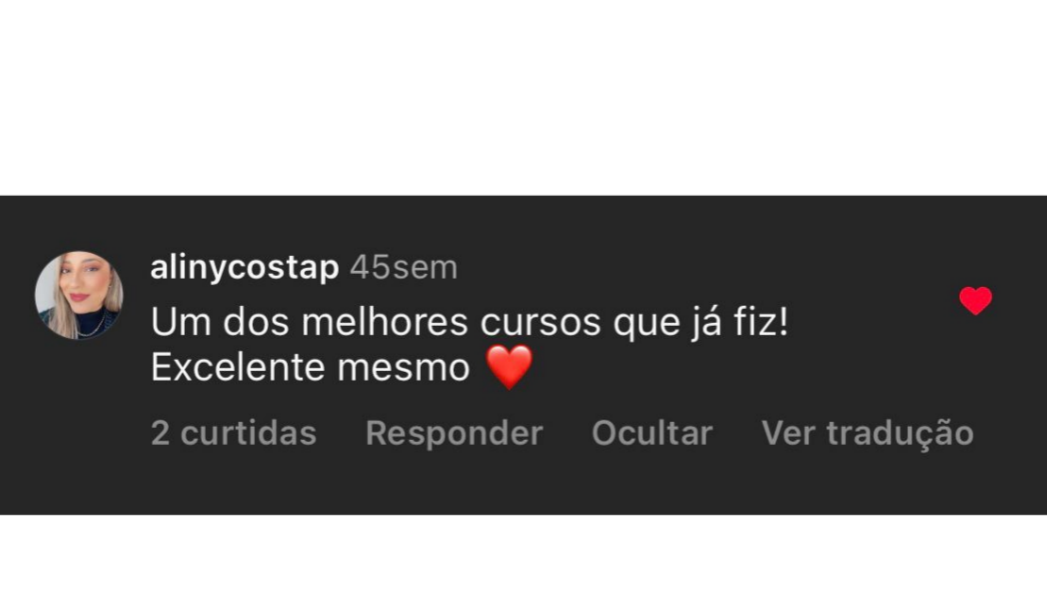Click the 45sem timestamp
Viewport: 1047px width, 607px height.
point(404,268)
